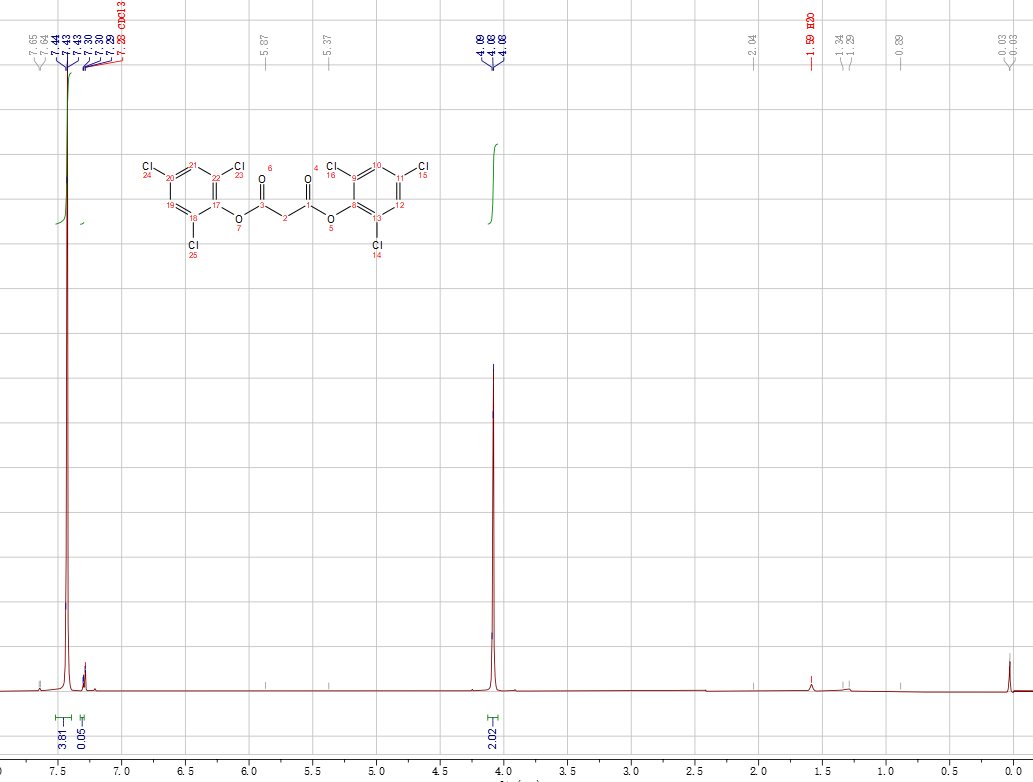Click the small integral value 0.05
Image resolution: width=1033 pixels, height=782 pixels.
coord(82,739)
